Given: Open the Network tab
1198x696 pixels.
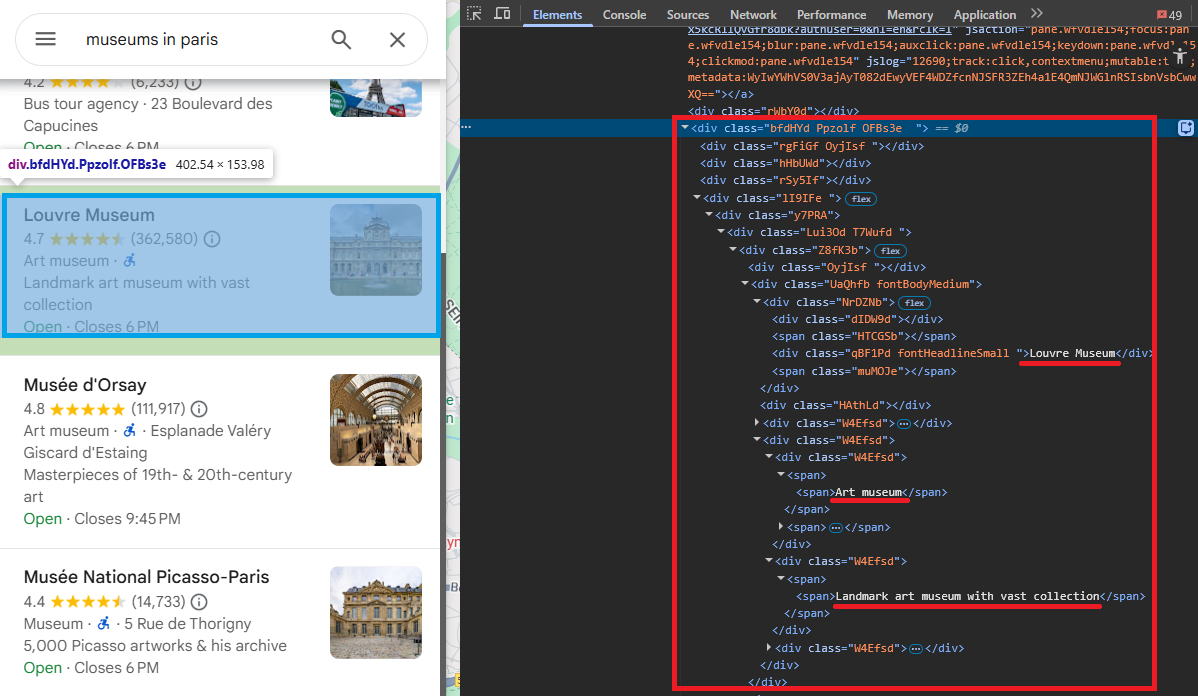Looking at the screenshot, I should coord(753,15).
